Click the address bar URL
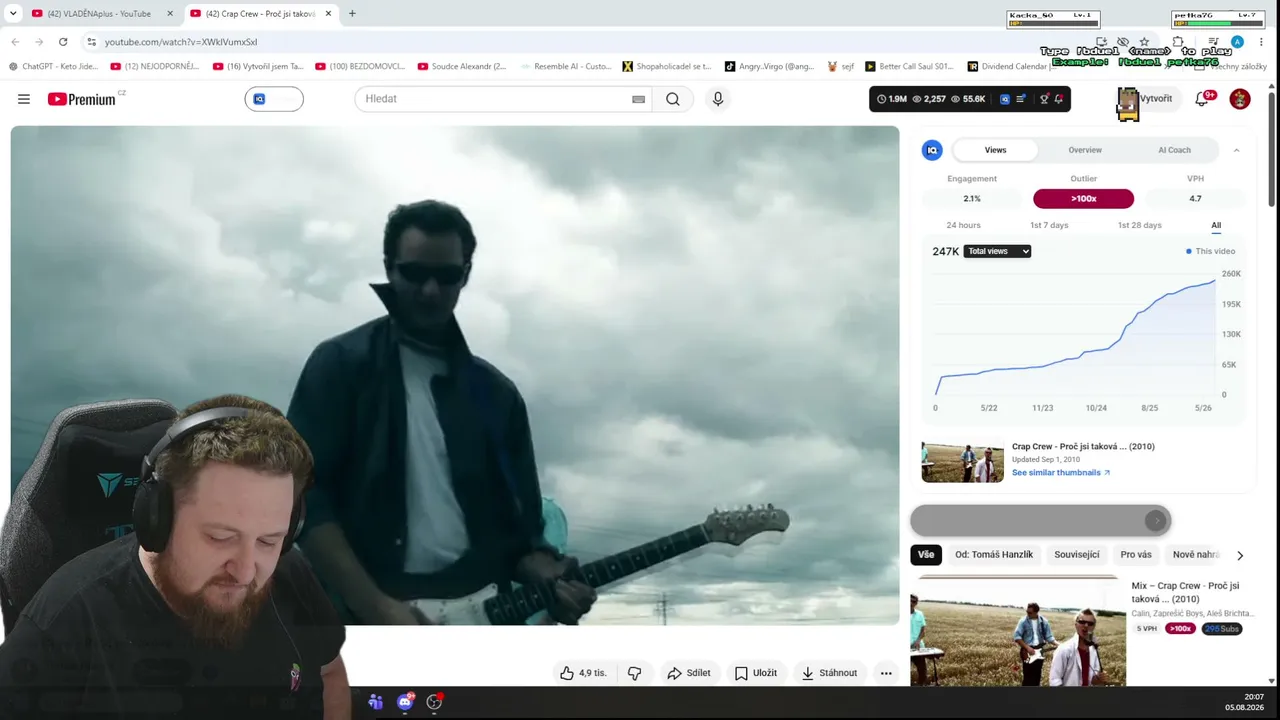 pos(181,42)
